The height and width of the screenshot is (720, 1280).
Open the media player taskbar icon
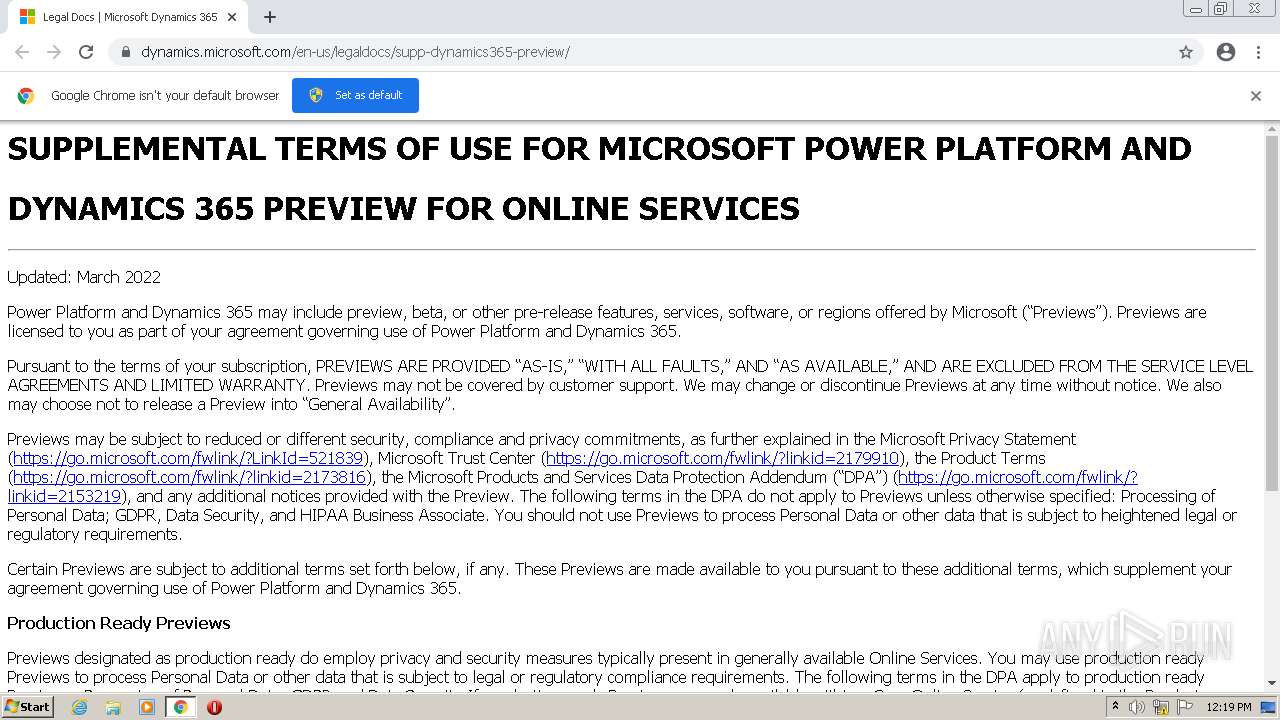point(147,707)
